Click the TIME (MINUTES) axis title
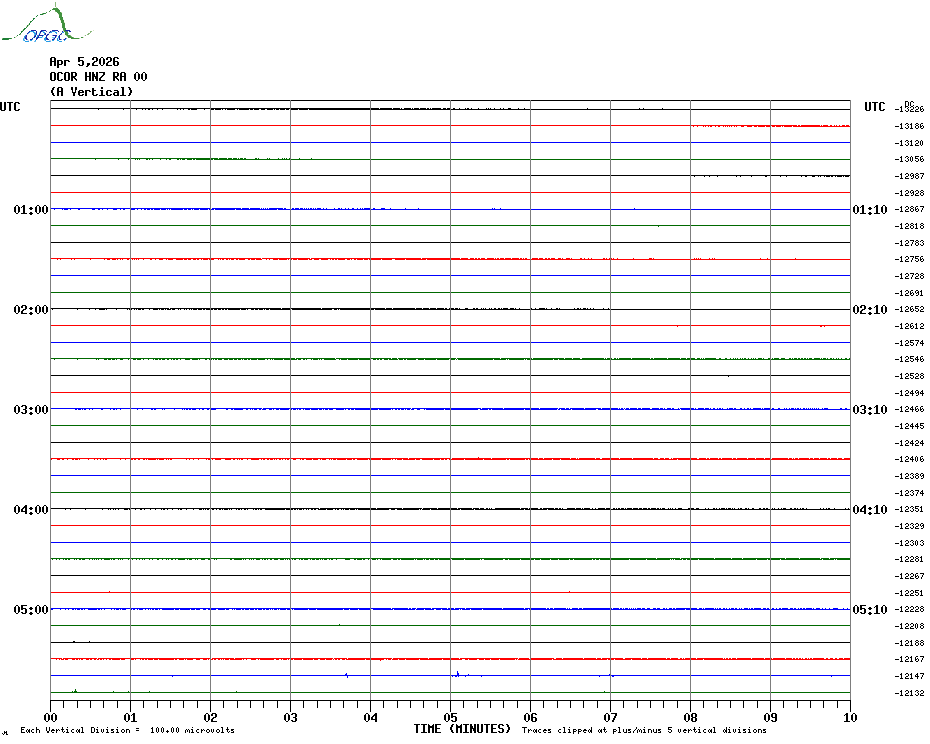The height and width of the screenshot is (744, 930). [x=462, y=729]
